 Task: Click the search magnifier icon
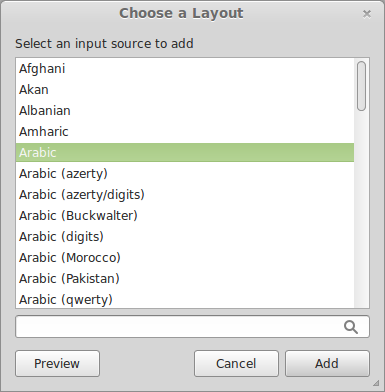point(351,327)
